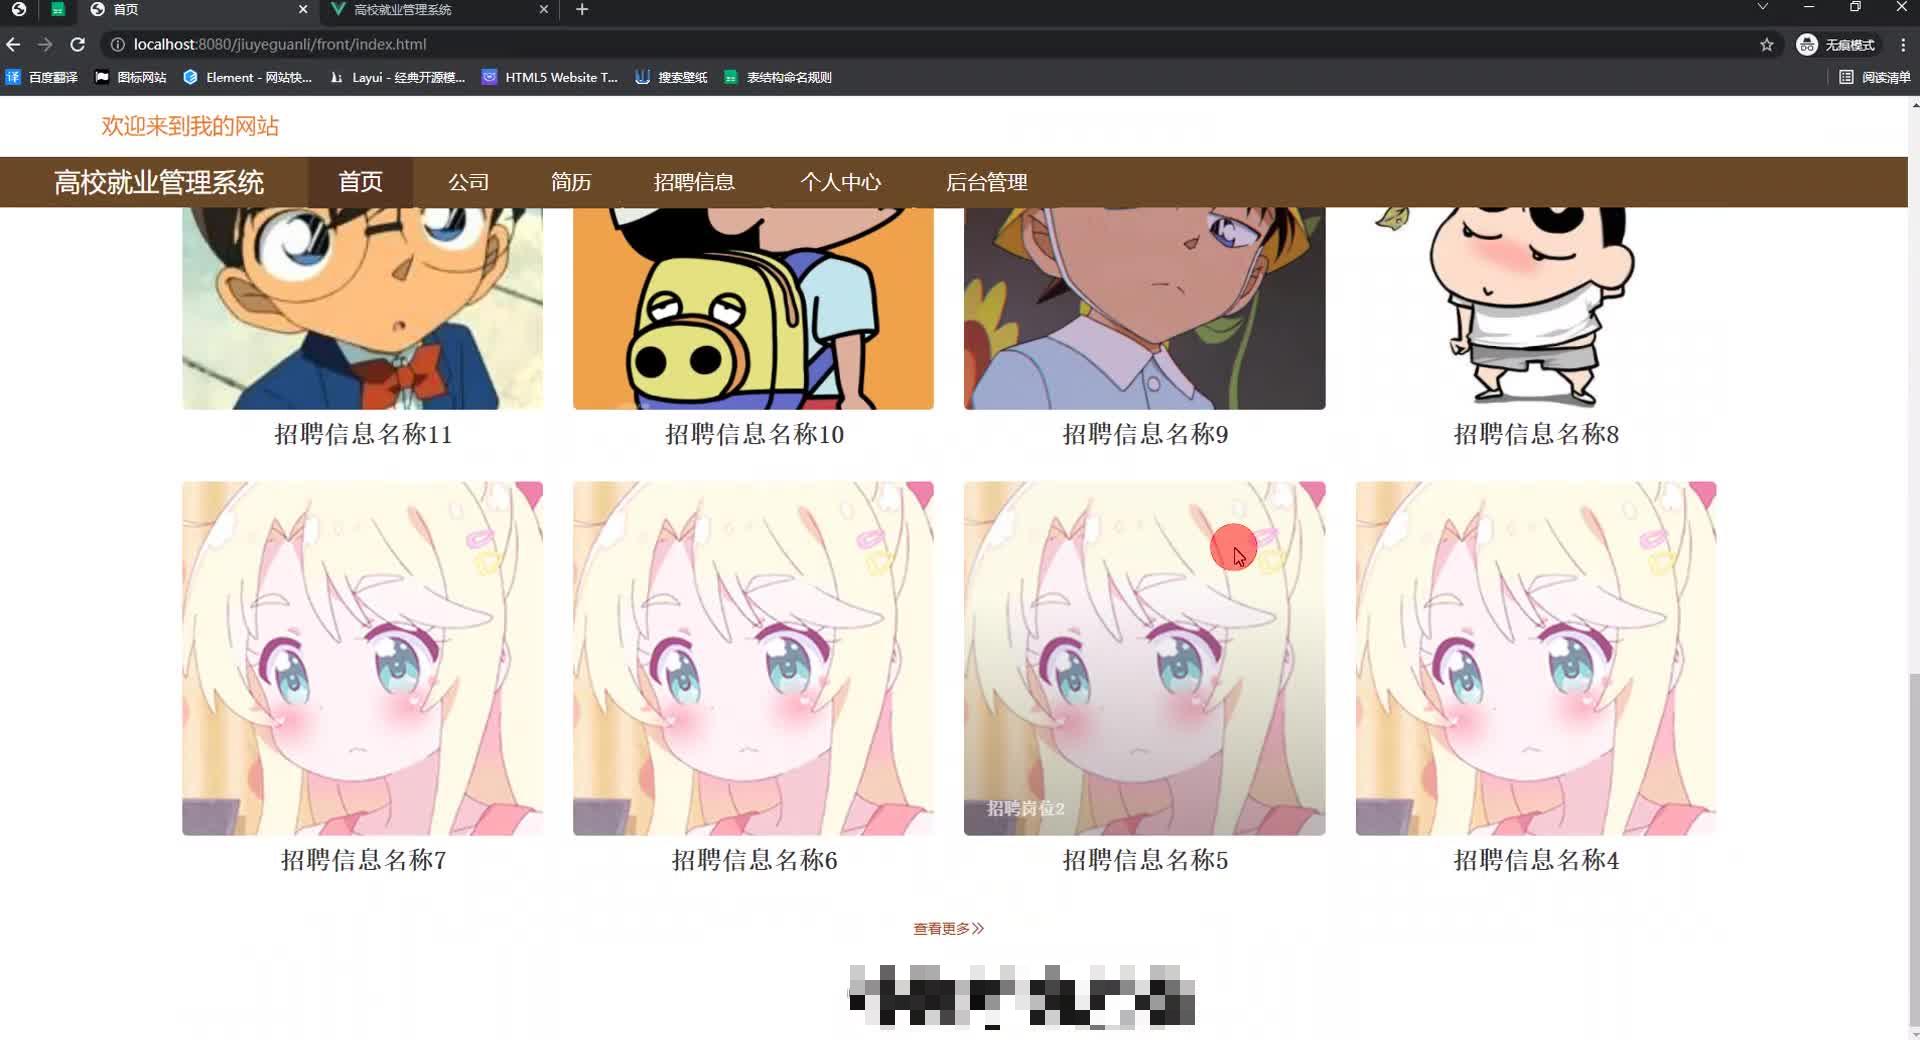Open 后台管理 in the navigation bar

coord(986,182)
